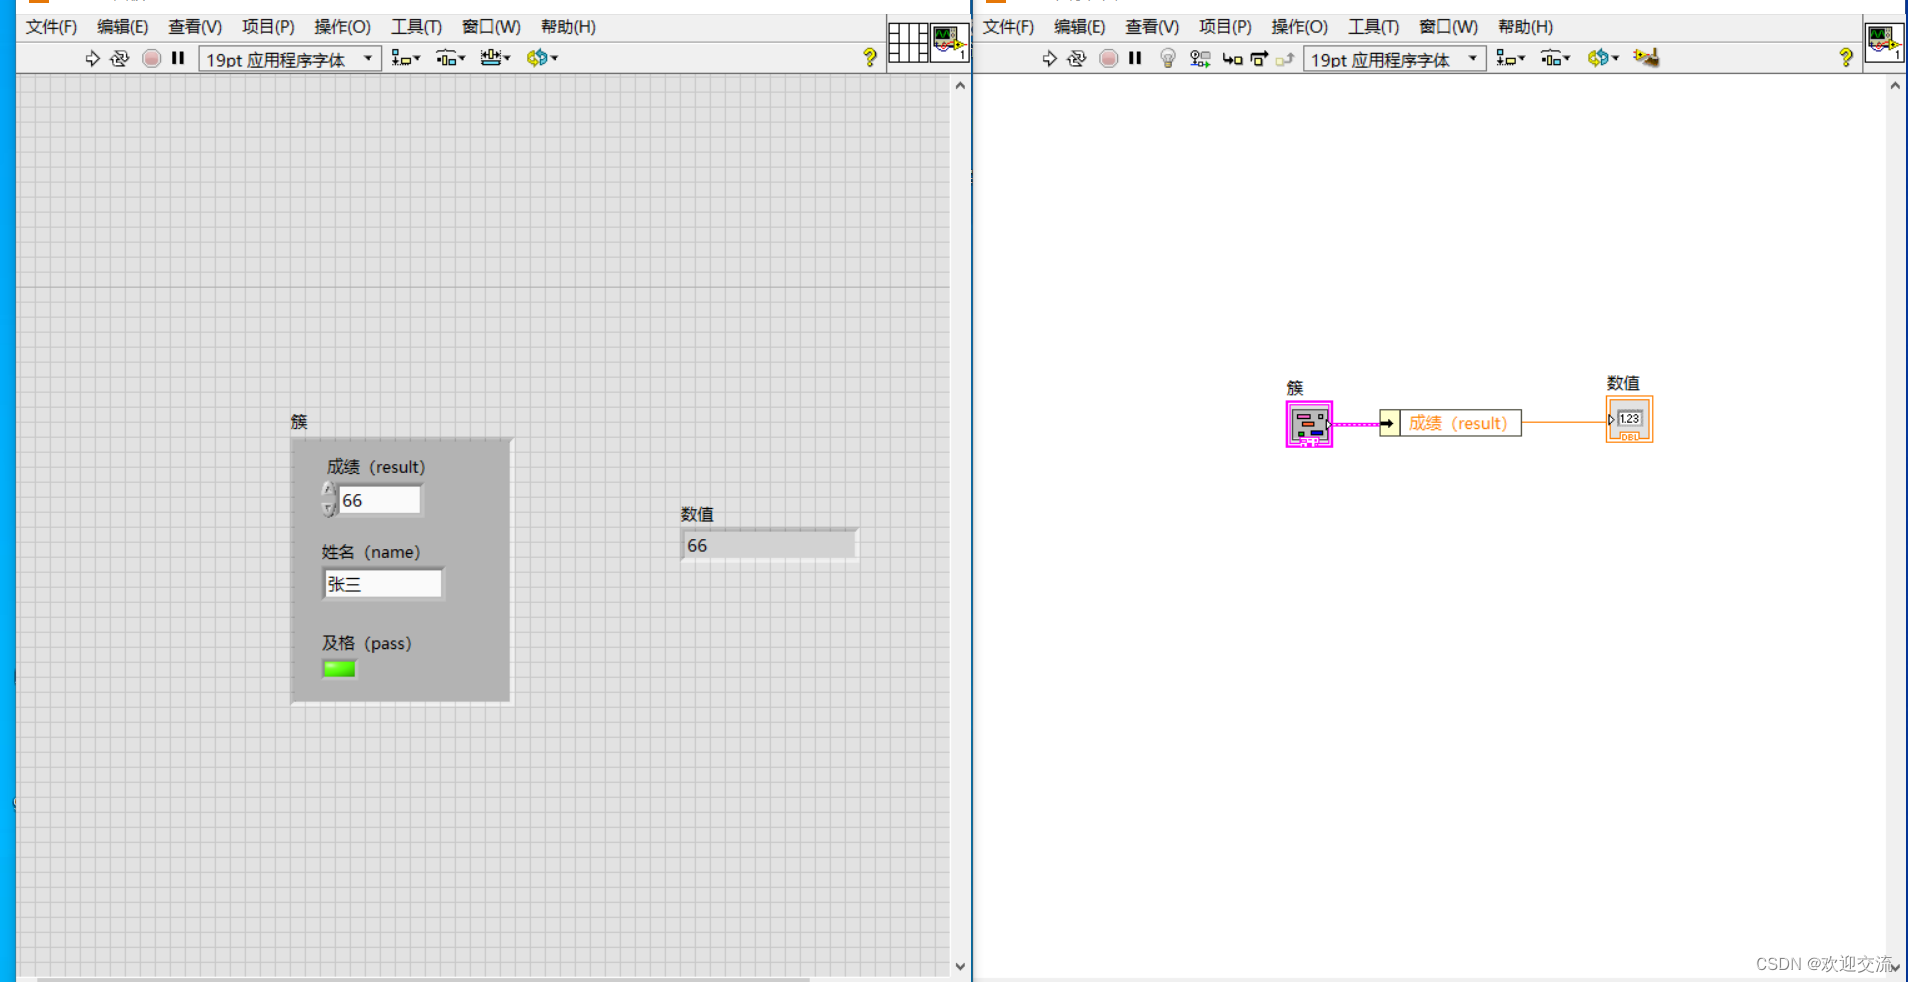This screenshot has height=982, width=1908.
Task: Click Run arrow in front panel toolbar
Action: 92,58
